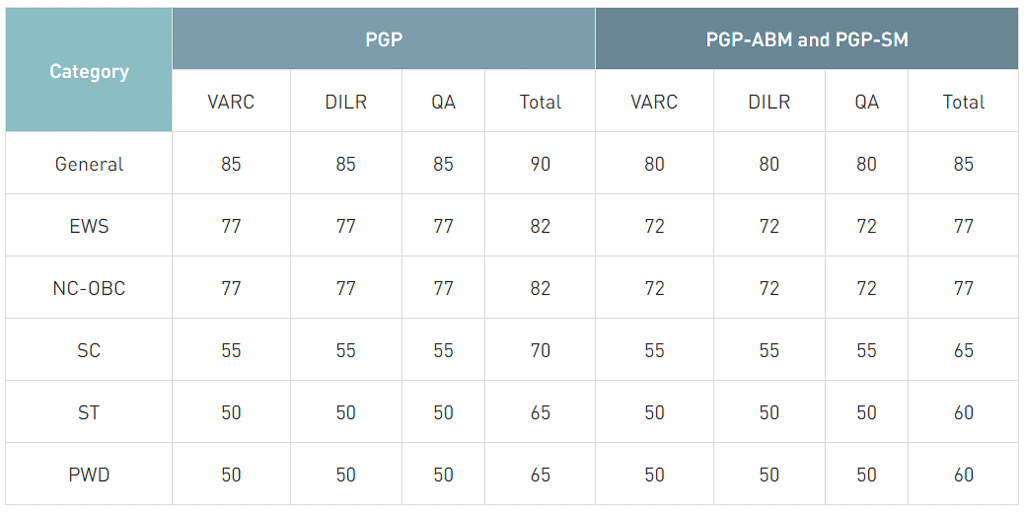Select the "General" row label

pyautogui.click(x=89, y=164)
